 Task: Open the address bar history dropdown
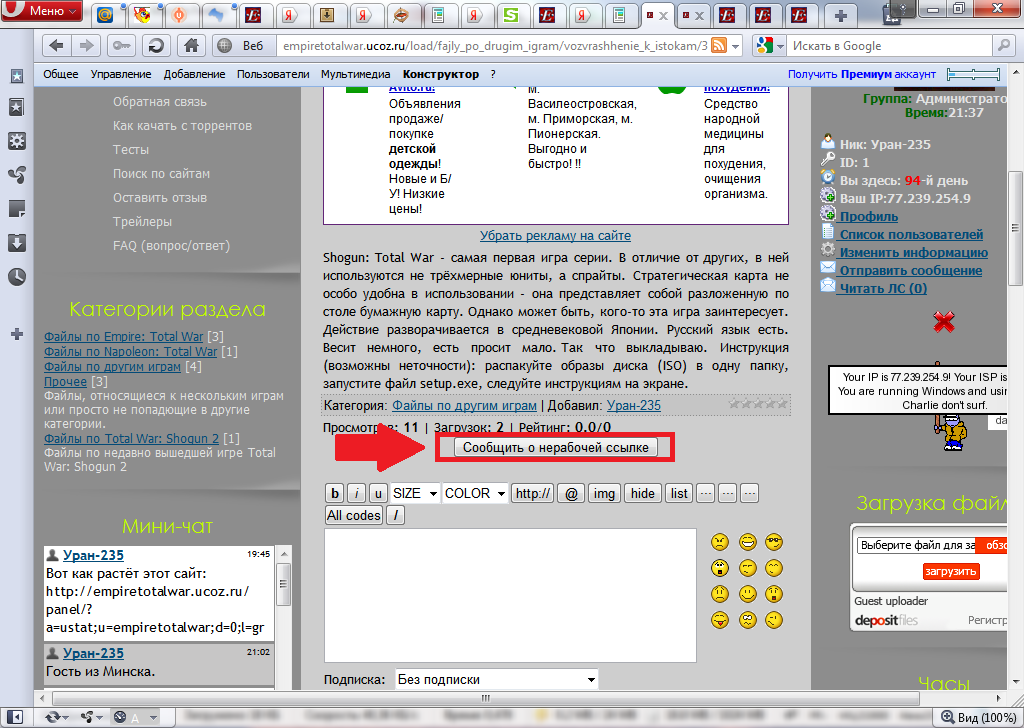tap(736, 46)
